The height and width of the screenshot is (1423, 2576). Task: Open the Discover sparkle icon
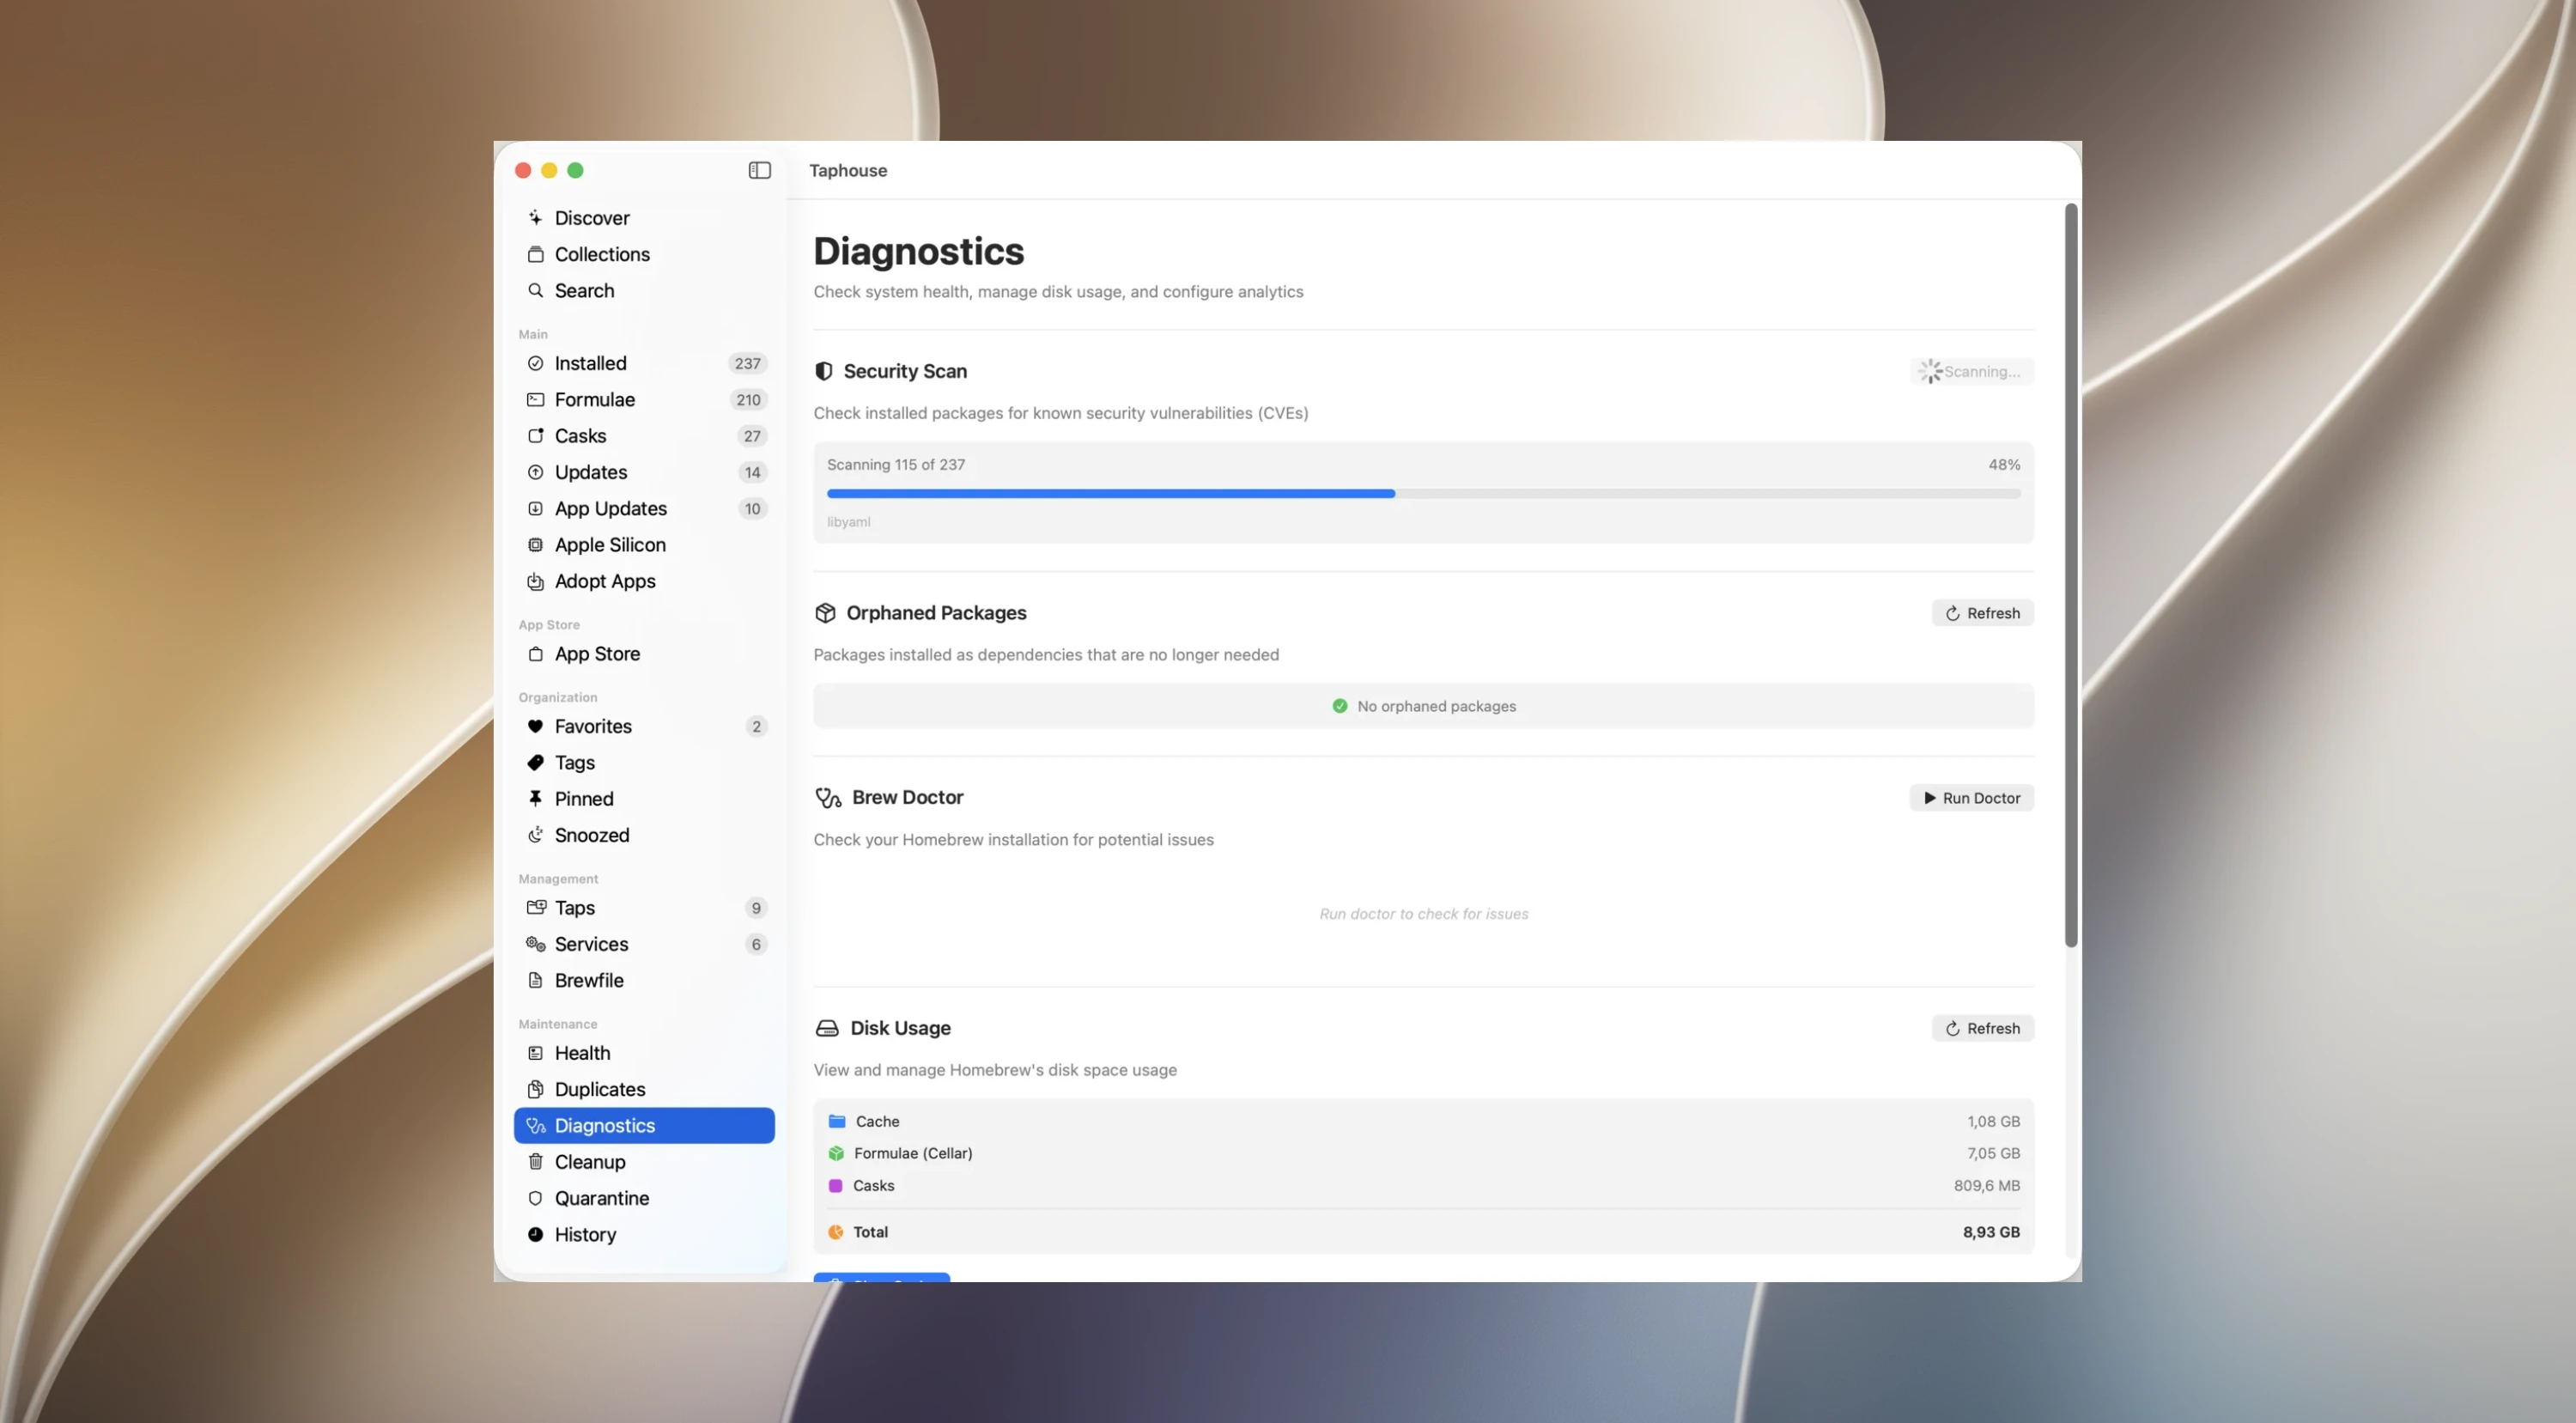(535, 217)
